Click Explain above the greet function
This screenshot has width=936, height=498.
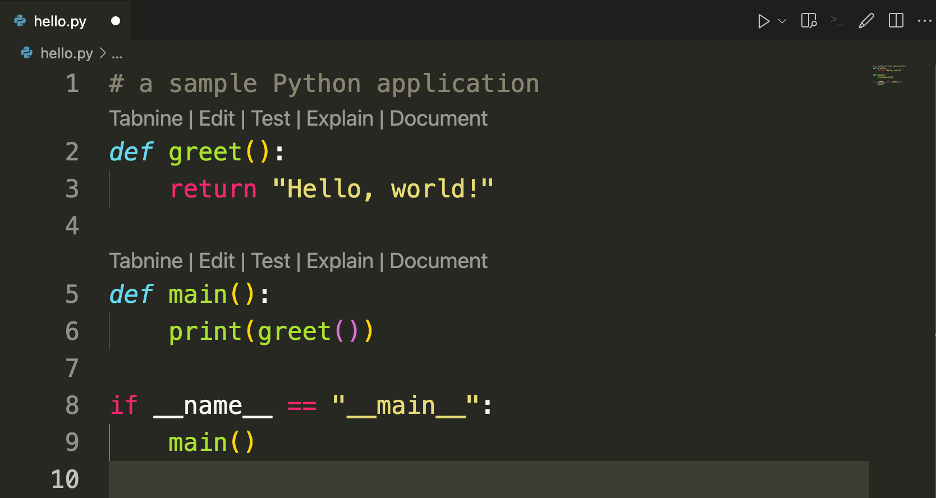click(x=339, y=118)
